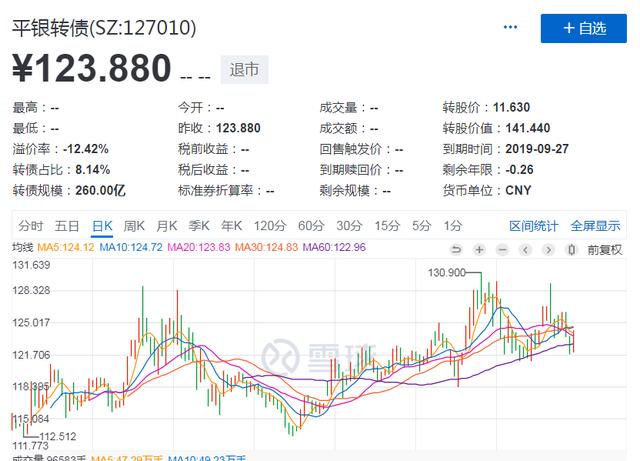This screenshot has height=461, width=640.
Task: Click the 均线 moving average label
Action: [x=22, y=247]
